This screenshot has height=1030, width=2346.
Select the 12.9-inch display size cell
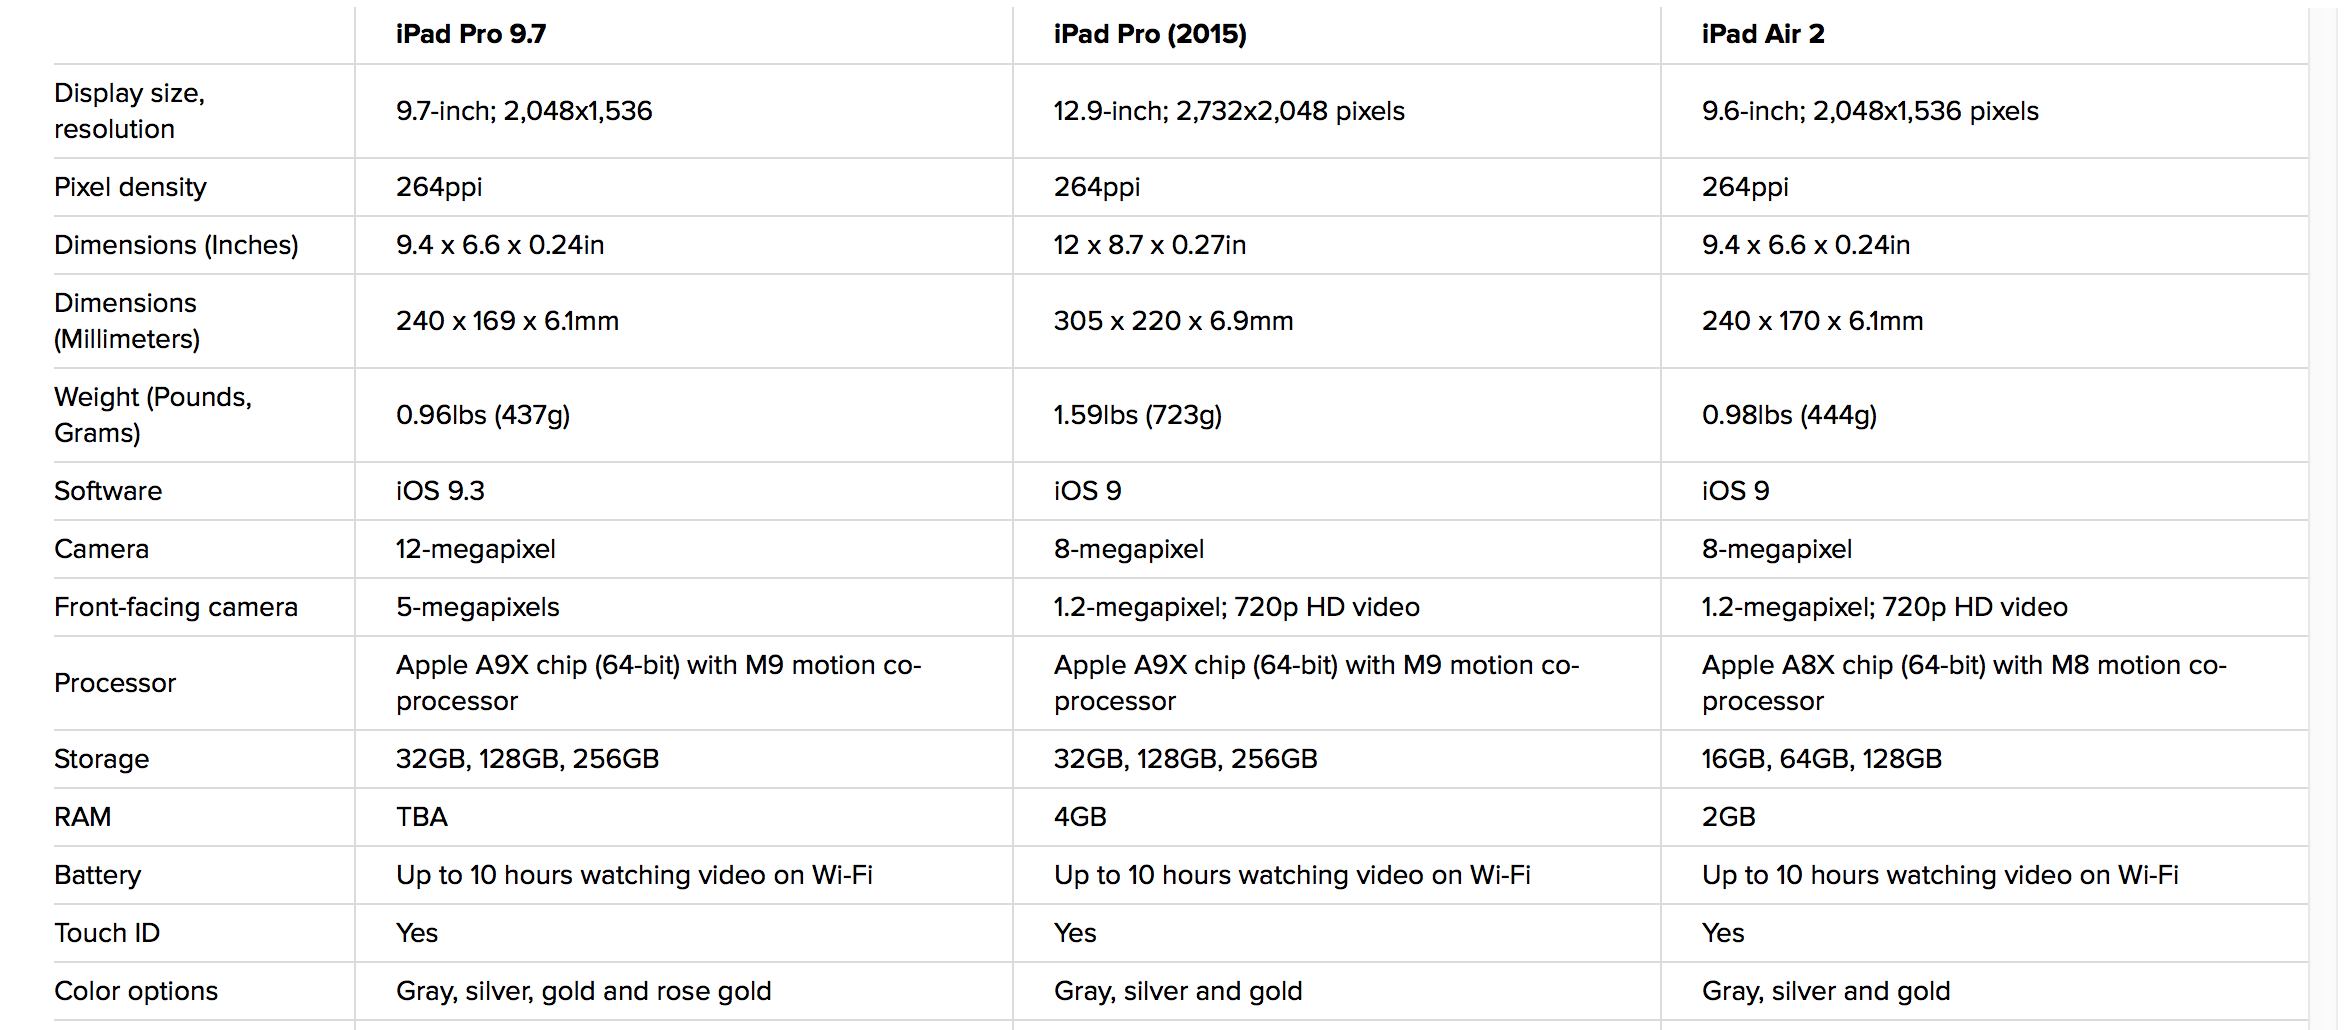tap(1229, 111)
